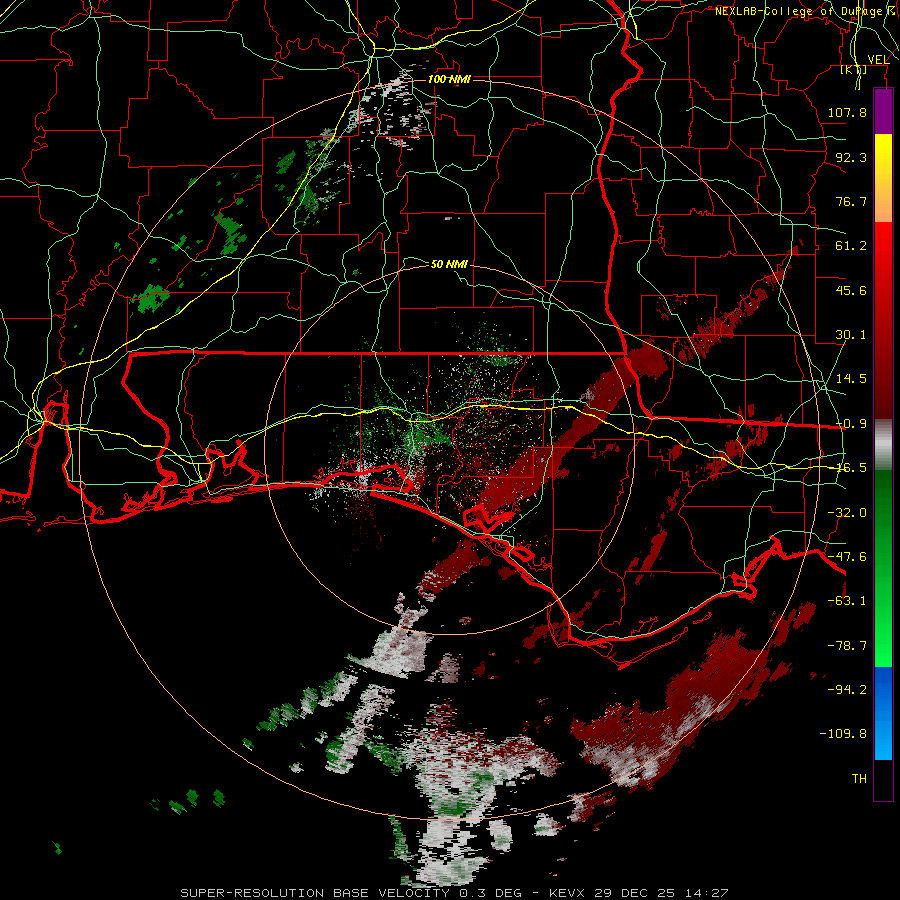
Task: Click the "[KT]" units label
Action: tap(854, 70)
